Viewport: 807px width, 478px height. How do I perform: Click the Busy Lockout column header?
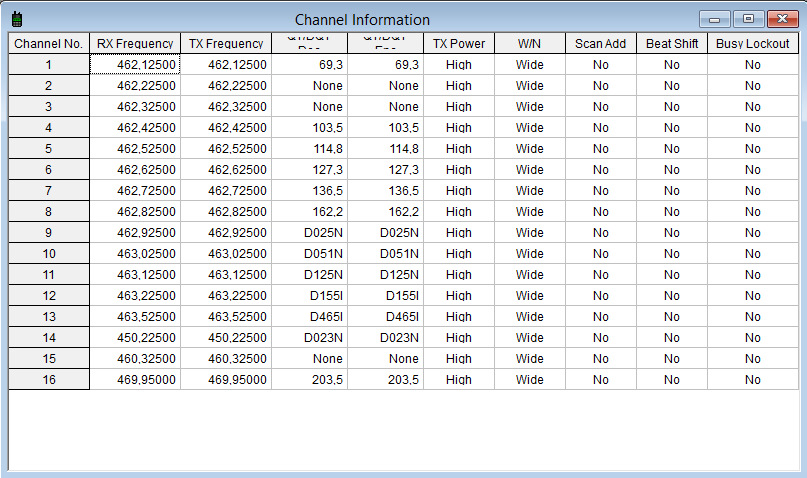(752, 44)
